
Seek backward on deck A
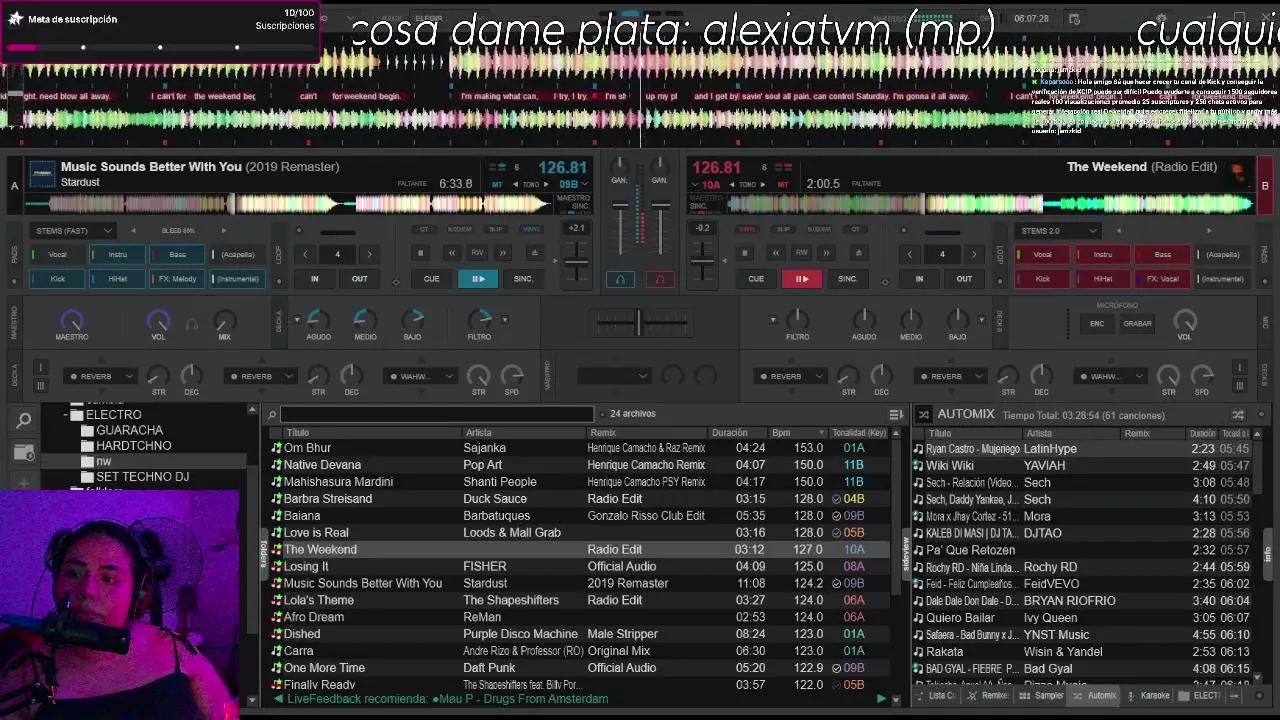(451, 253)
